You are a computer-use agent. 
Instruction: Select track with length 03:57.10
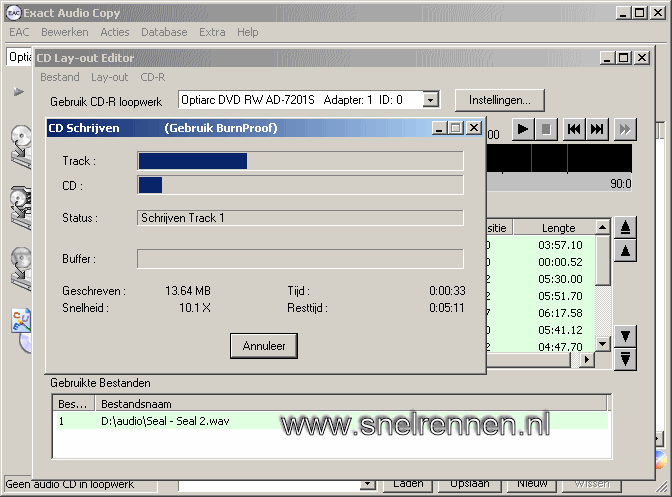541,245
